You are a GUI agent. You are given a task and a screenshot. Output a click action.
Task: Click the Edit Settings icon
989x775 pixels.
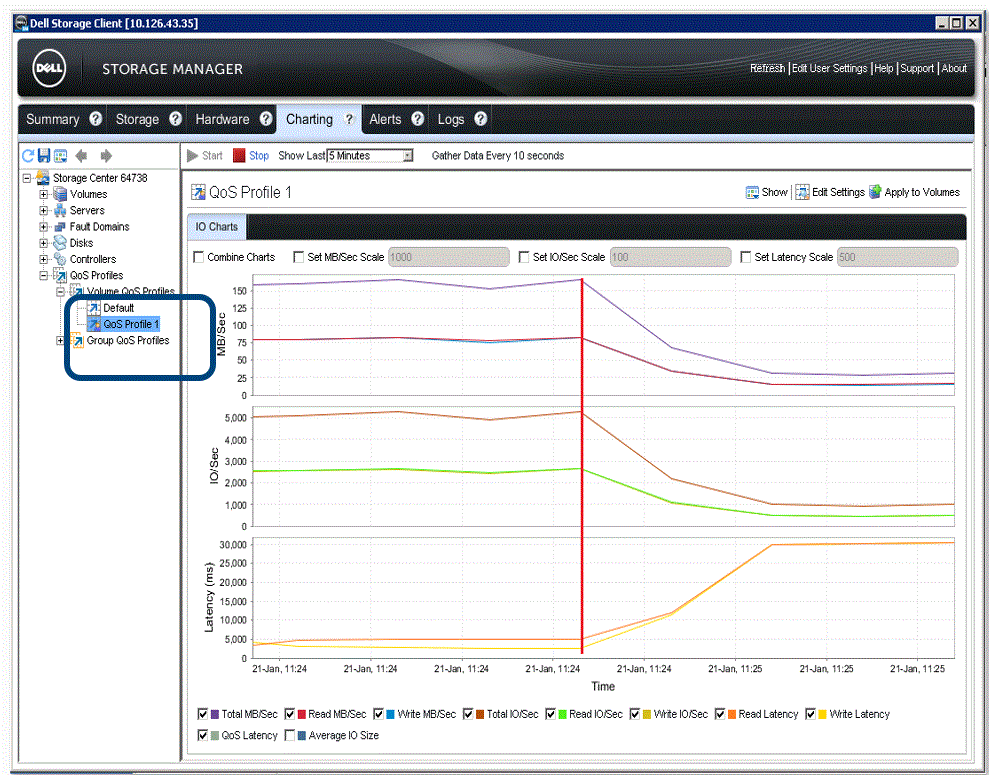point(802,192)
